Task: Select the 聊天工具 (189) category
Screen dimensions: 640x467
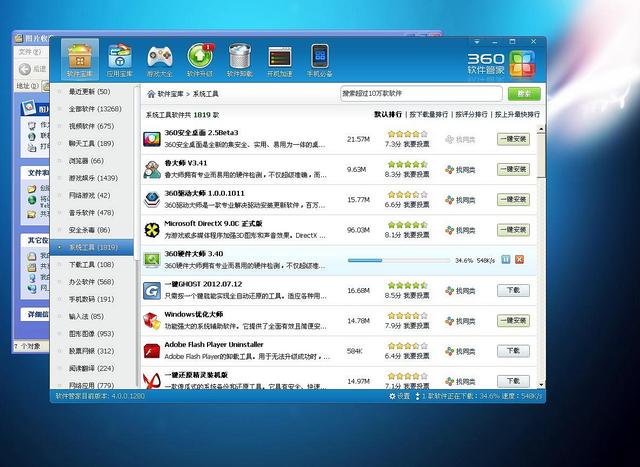Action: coord(92,143)
